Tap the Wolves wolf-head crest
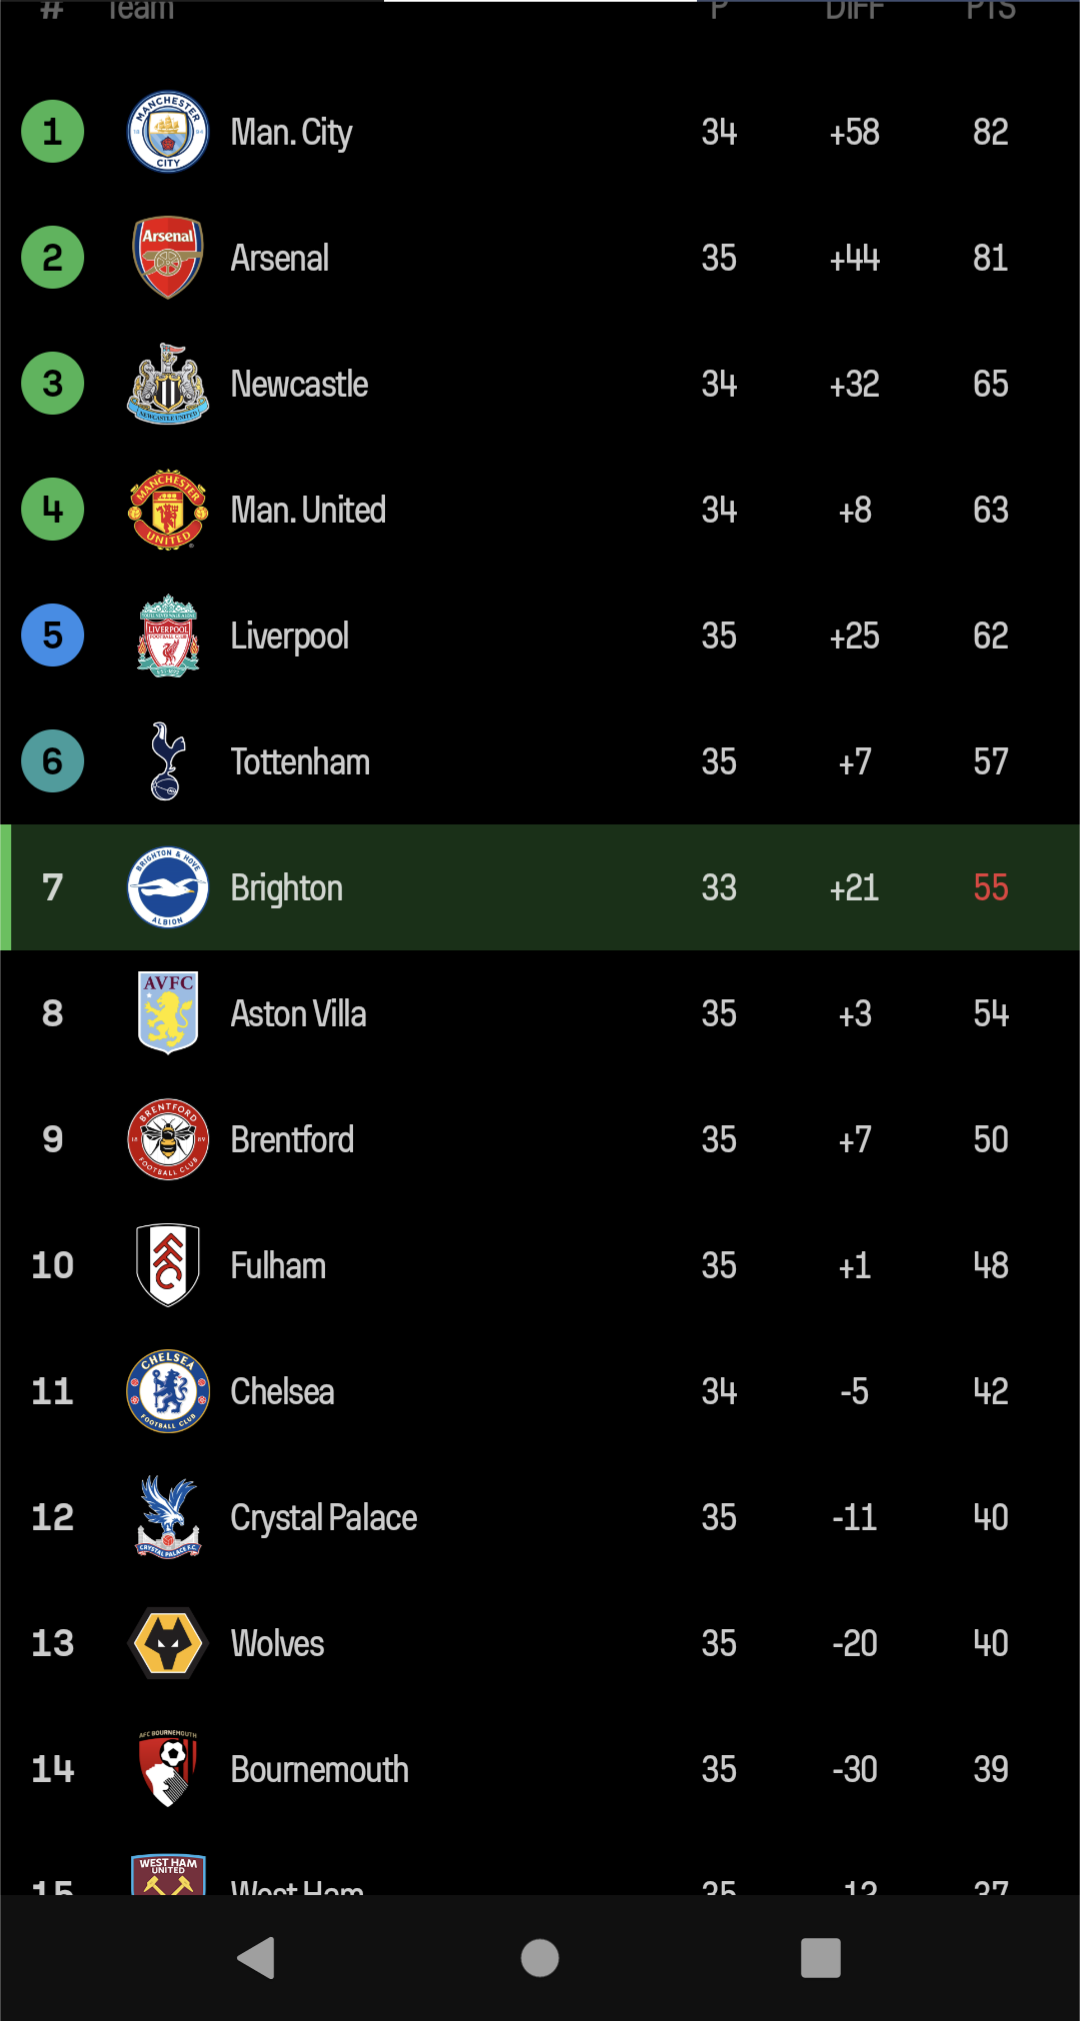1080x2021 pixels. (168, 1643)
